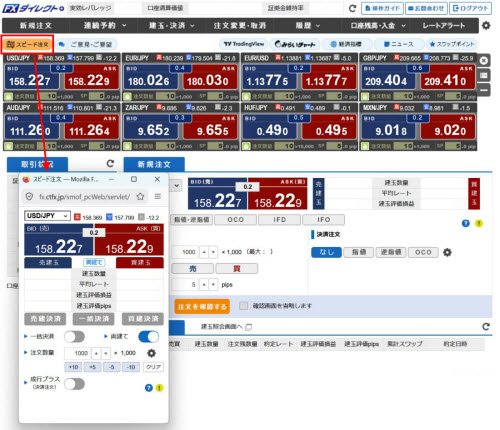
Task: Click the buy (買) button in order form
Action: pos(237,268)
